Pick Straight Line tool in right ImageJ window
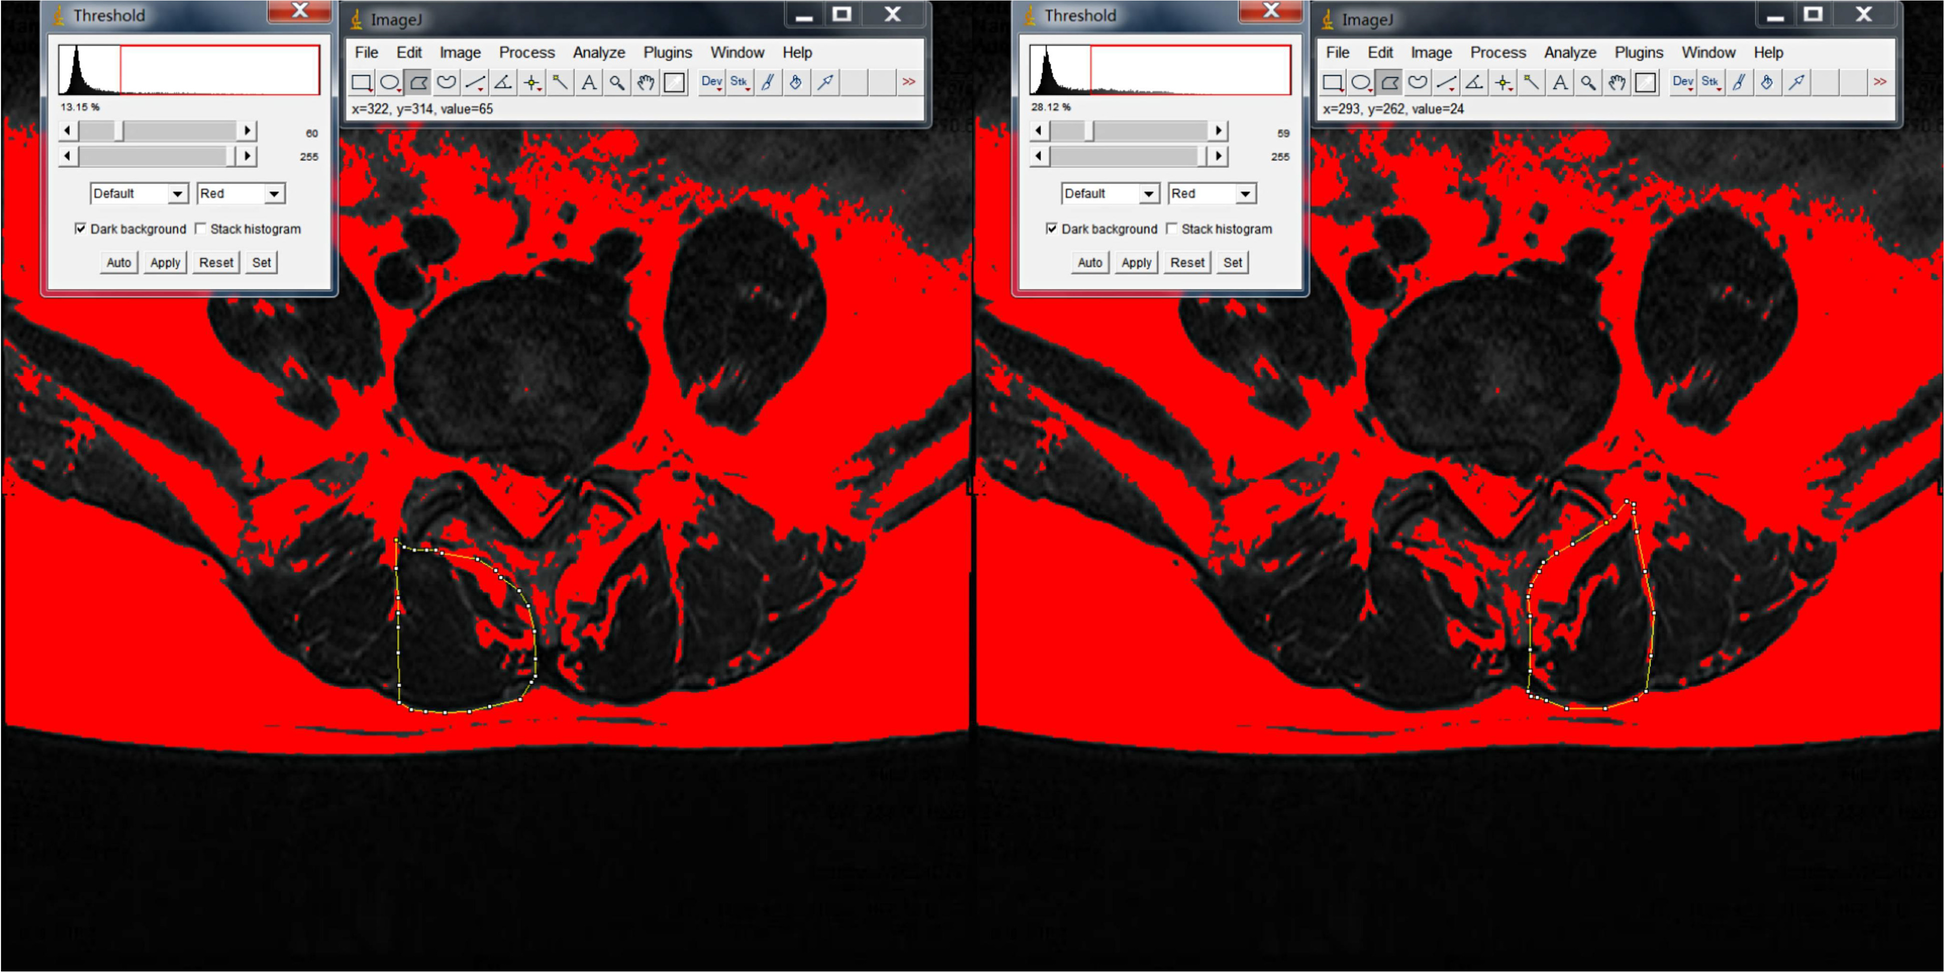This screenshot has height=973, width=1944. 1447,83
